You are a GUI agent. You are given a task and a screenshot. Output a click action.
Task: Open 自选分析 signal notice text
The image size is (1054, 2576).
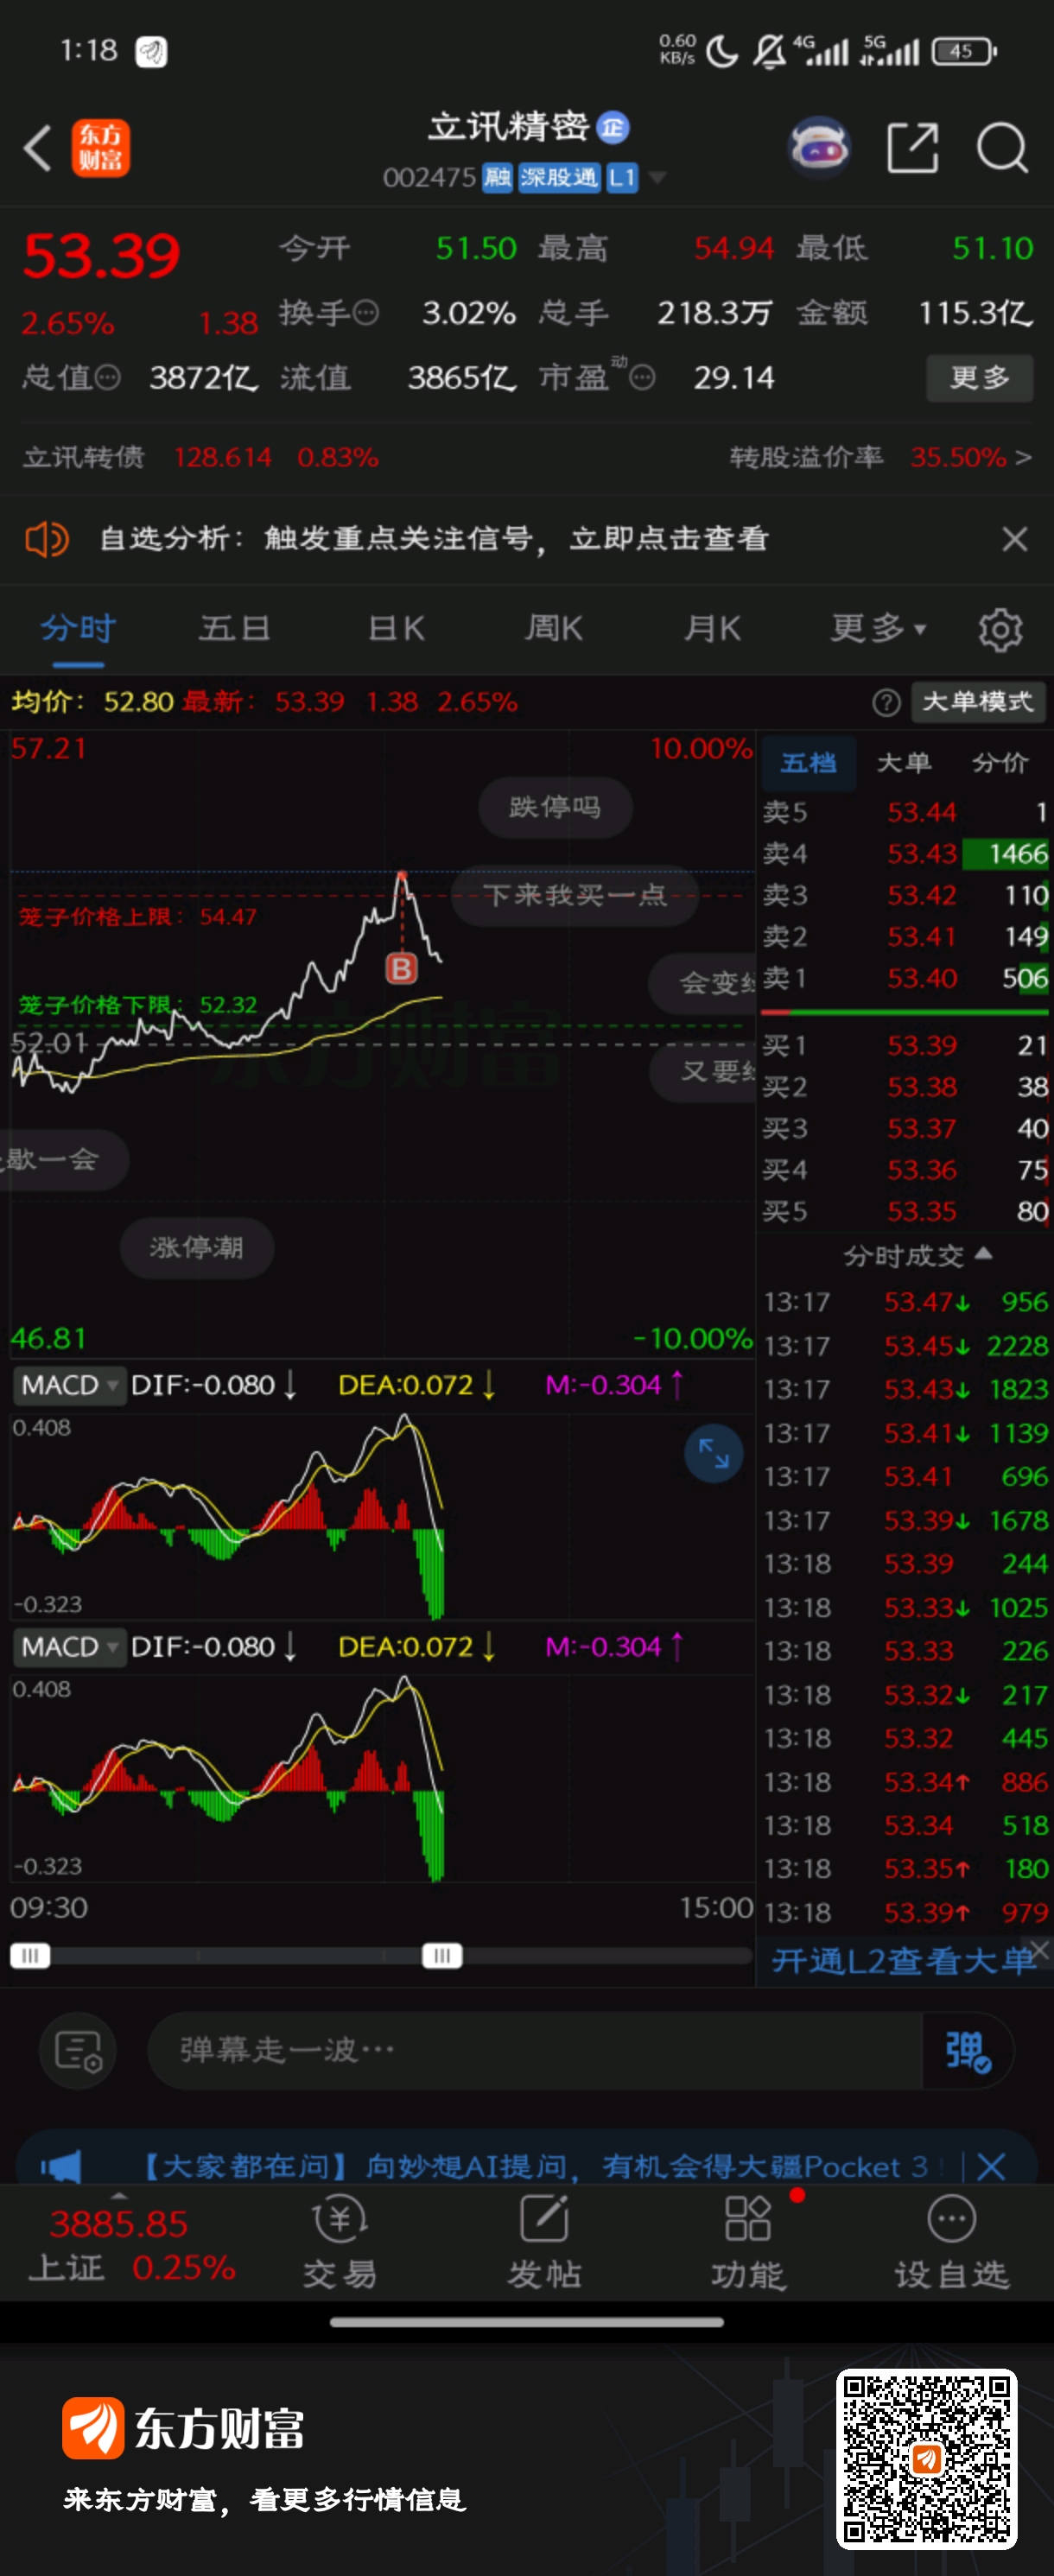(x=433, y=539)
